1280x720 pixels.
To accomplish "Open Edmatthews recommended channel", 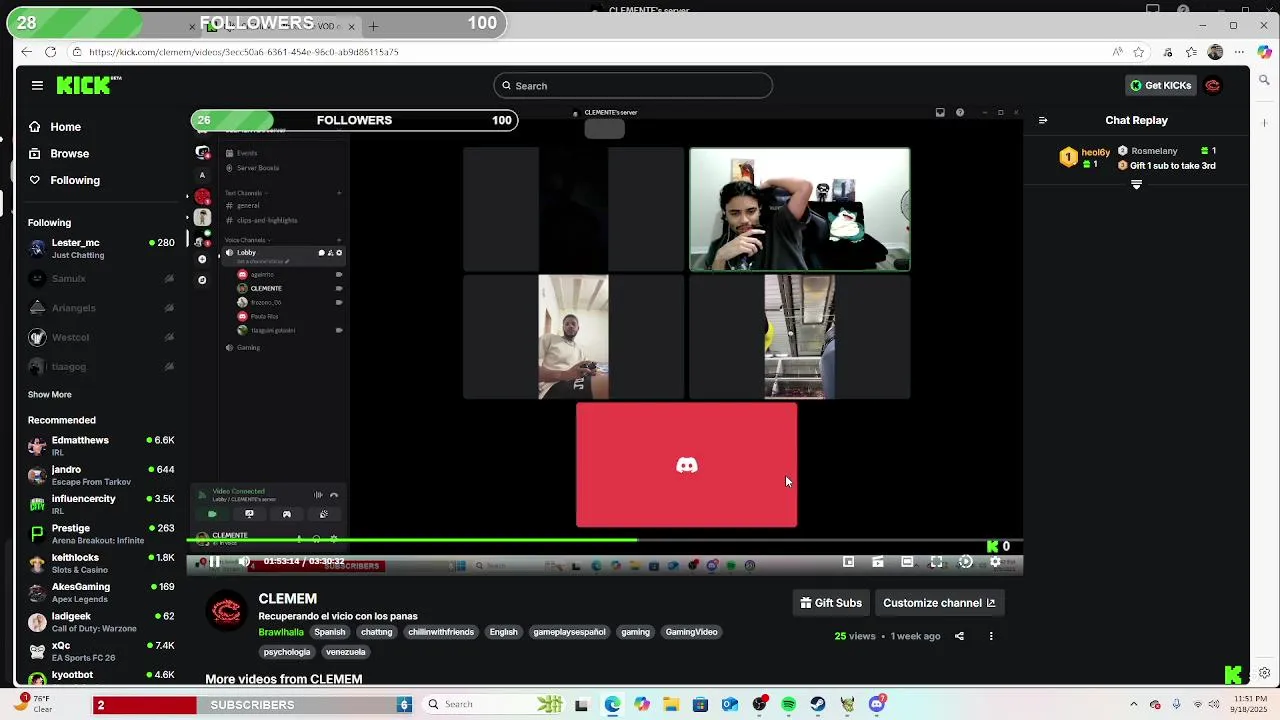I will (x=100, y=446).
